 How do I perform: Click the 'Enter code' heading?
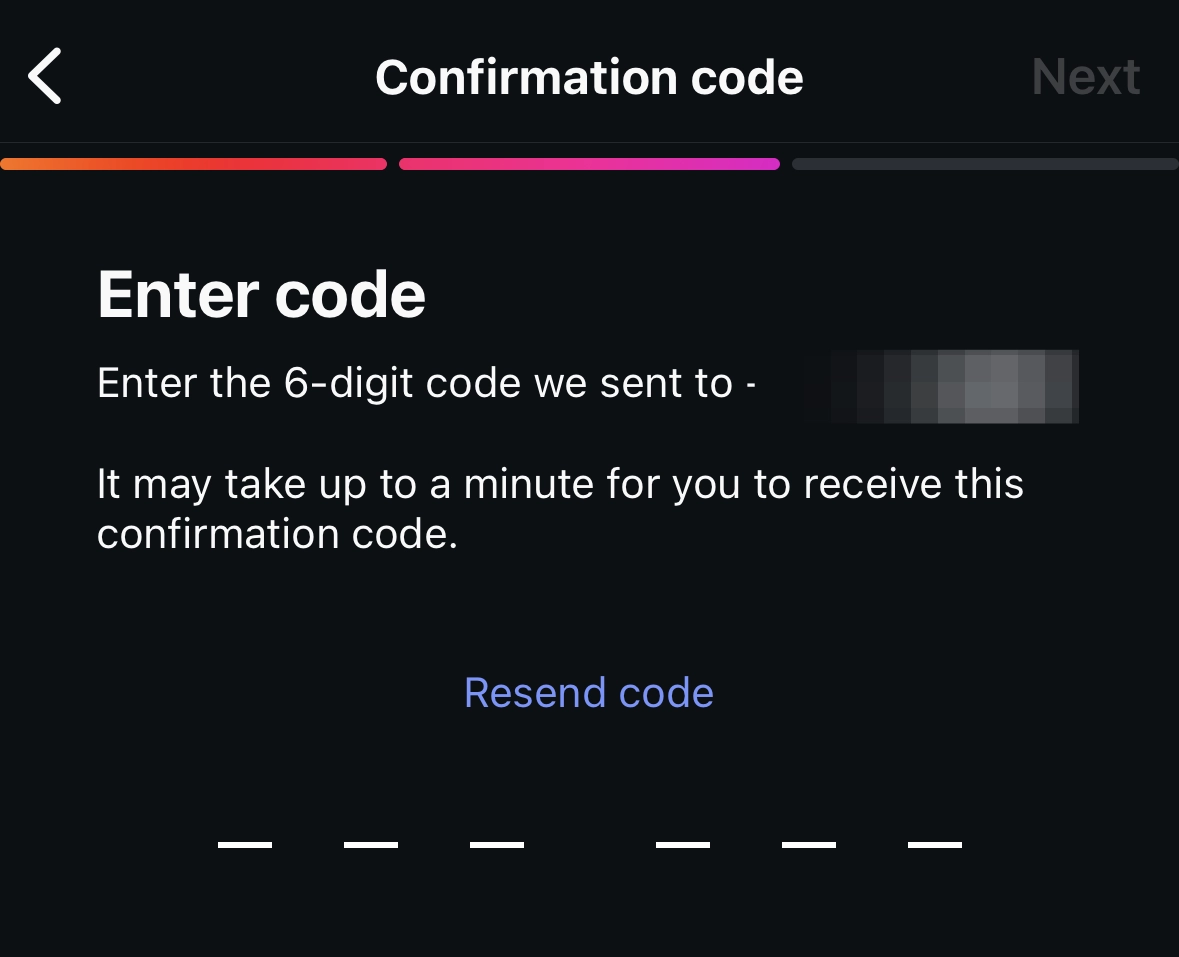[262, 294]
